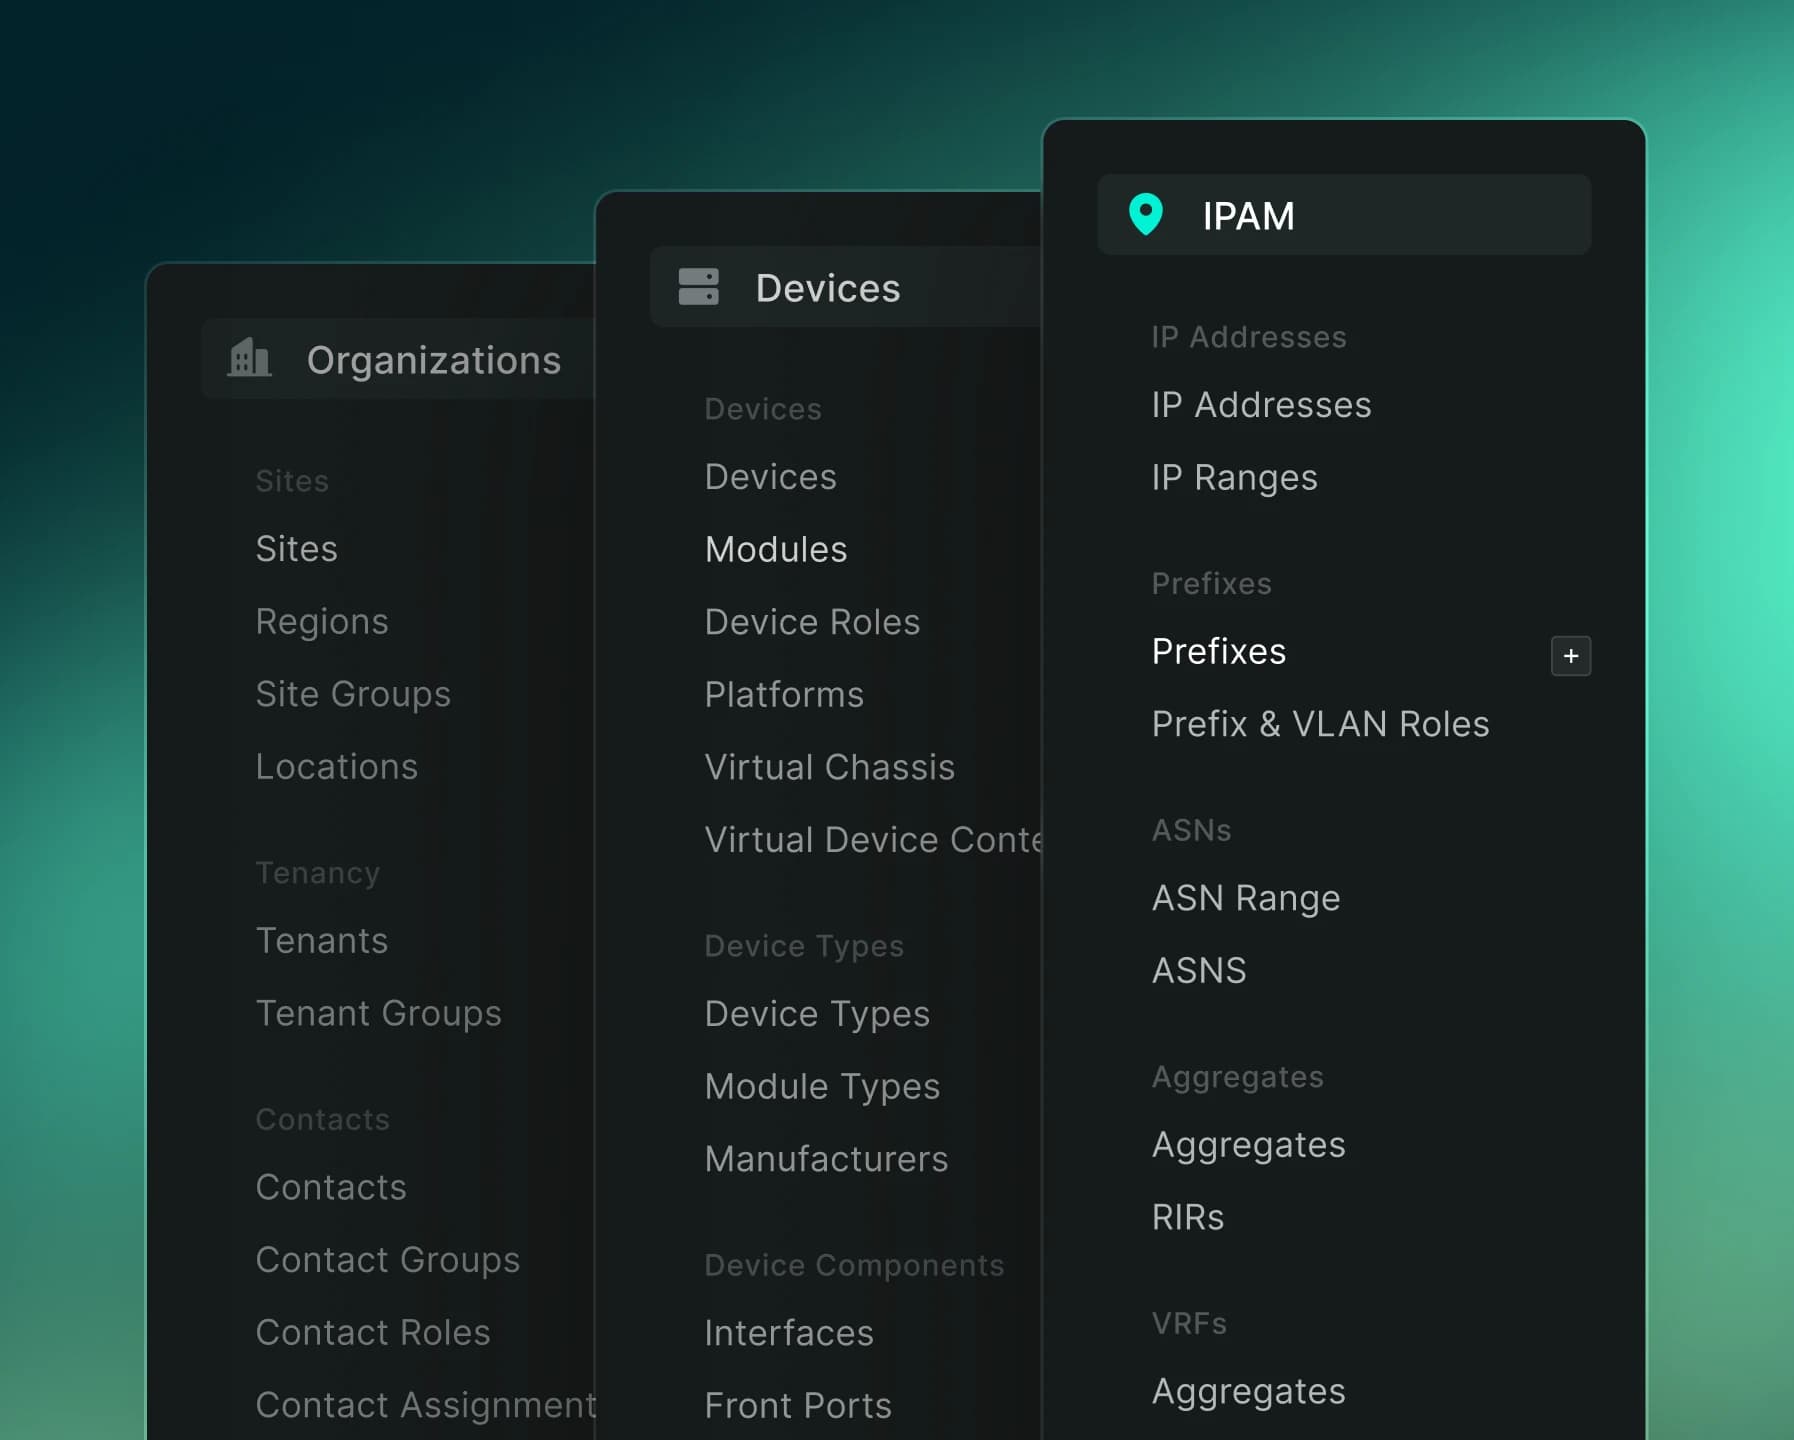
Task: Click the IPAM location pin icon
Action: (x=1145, y=214)
